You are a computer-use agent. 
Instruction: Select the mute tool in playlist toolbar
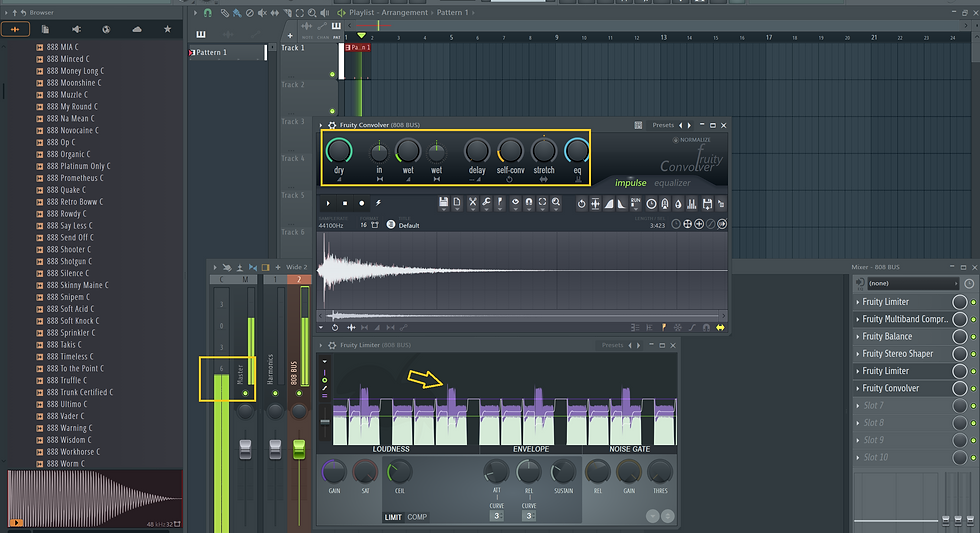click(262, 12)
